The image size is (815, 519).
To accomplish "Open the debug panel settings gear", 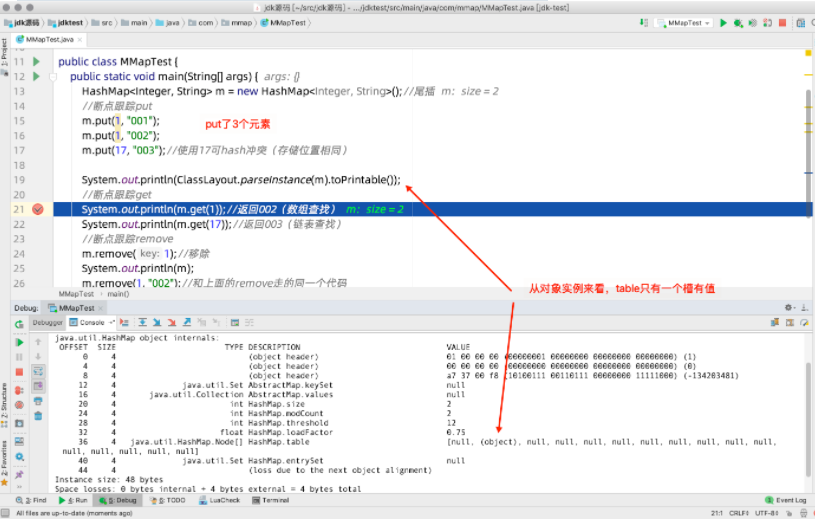I will 788,308.
